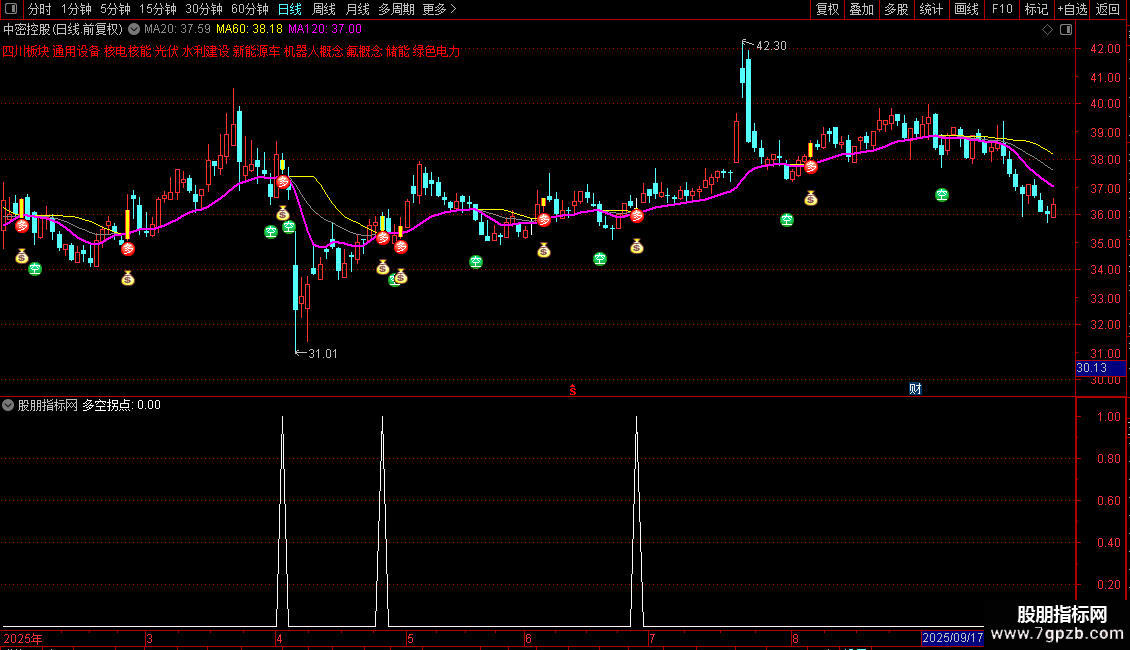1130x650 pixels.
Task: Toggle the right side panel icon
Action: coord(1066,30)
